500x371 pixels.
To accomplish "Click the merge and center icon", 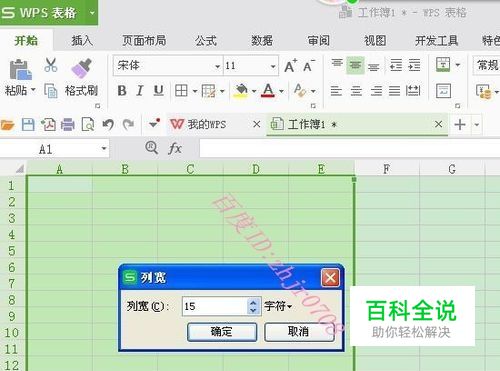I will [x=443, y=64].
